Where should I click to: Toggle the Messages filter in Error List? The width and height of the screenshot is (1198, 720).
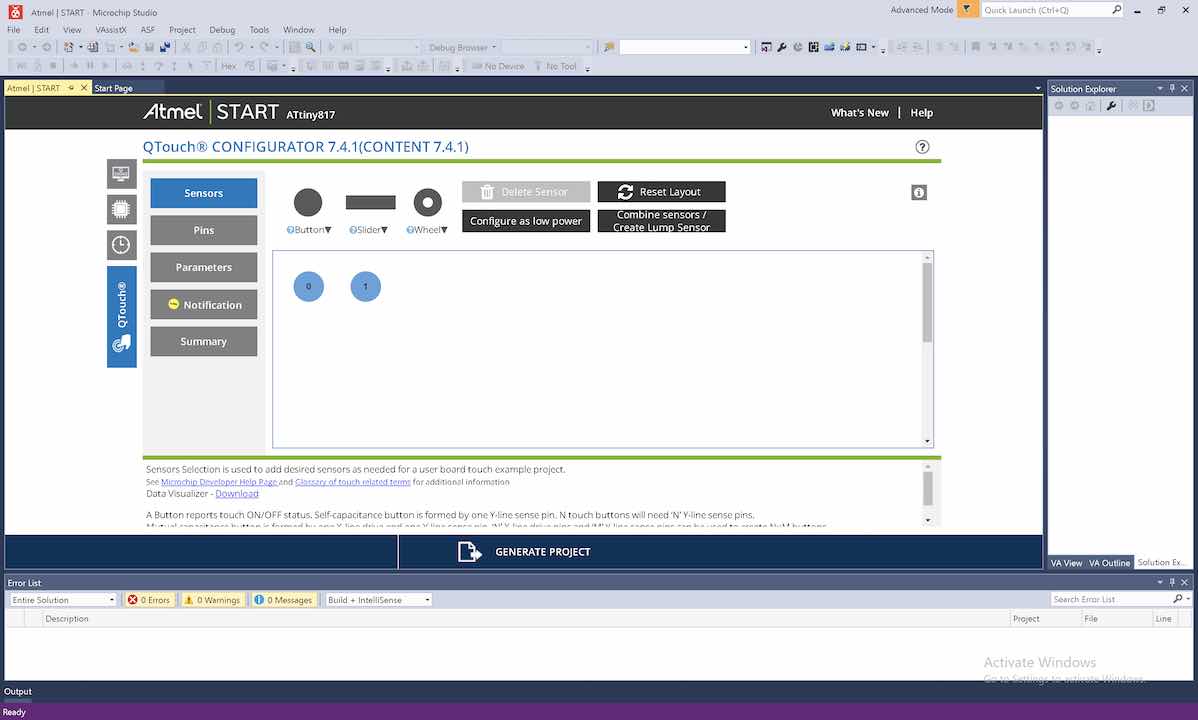pos(284,600)
